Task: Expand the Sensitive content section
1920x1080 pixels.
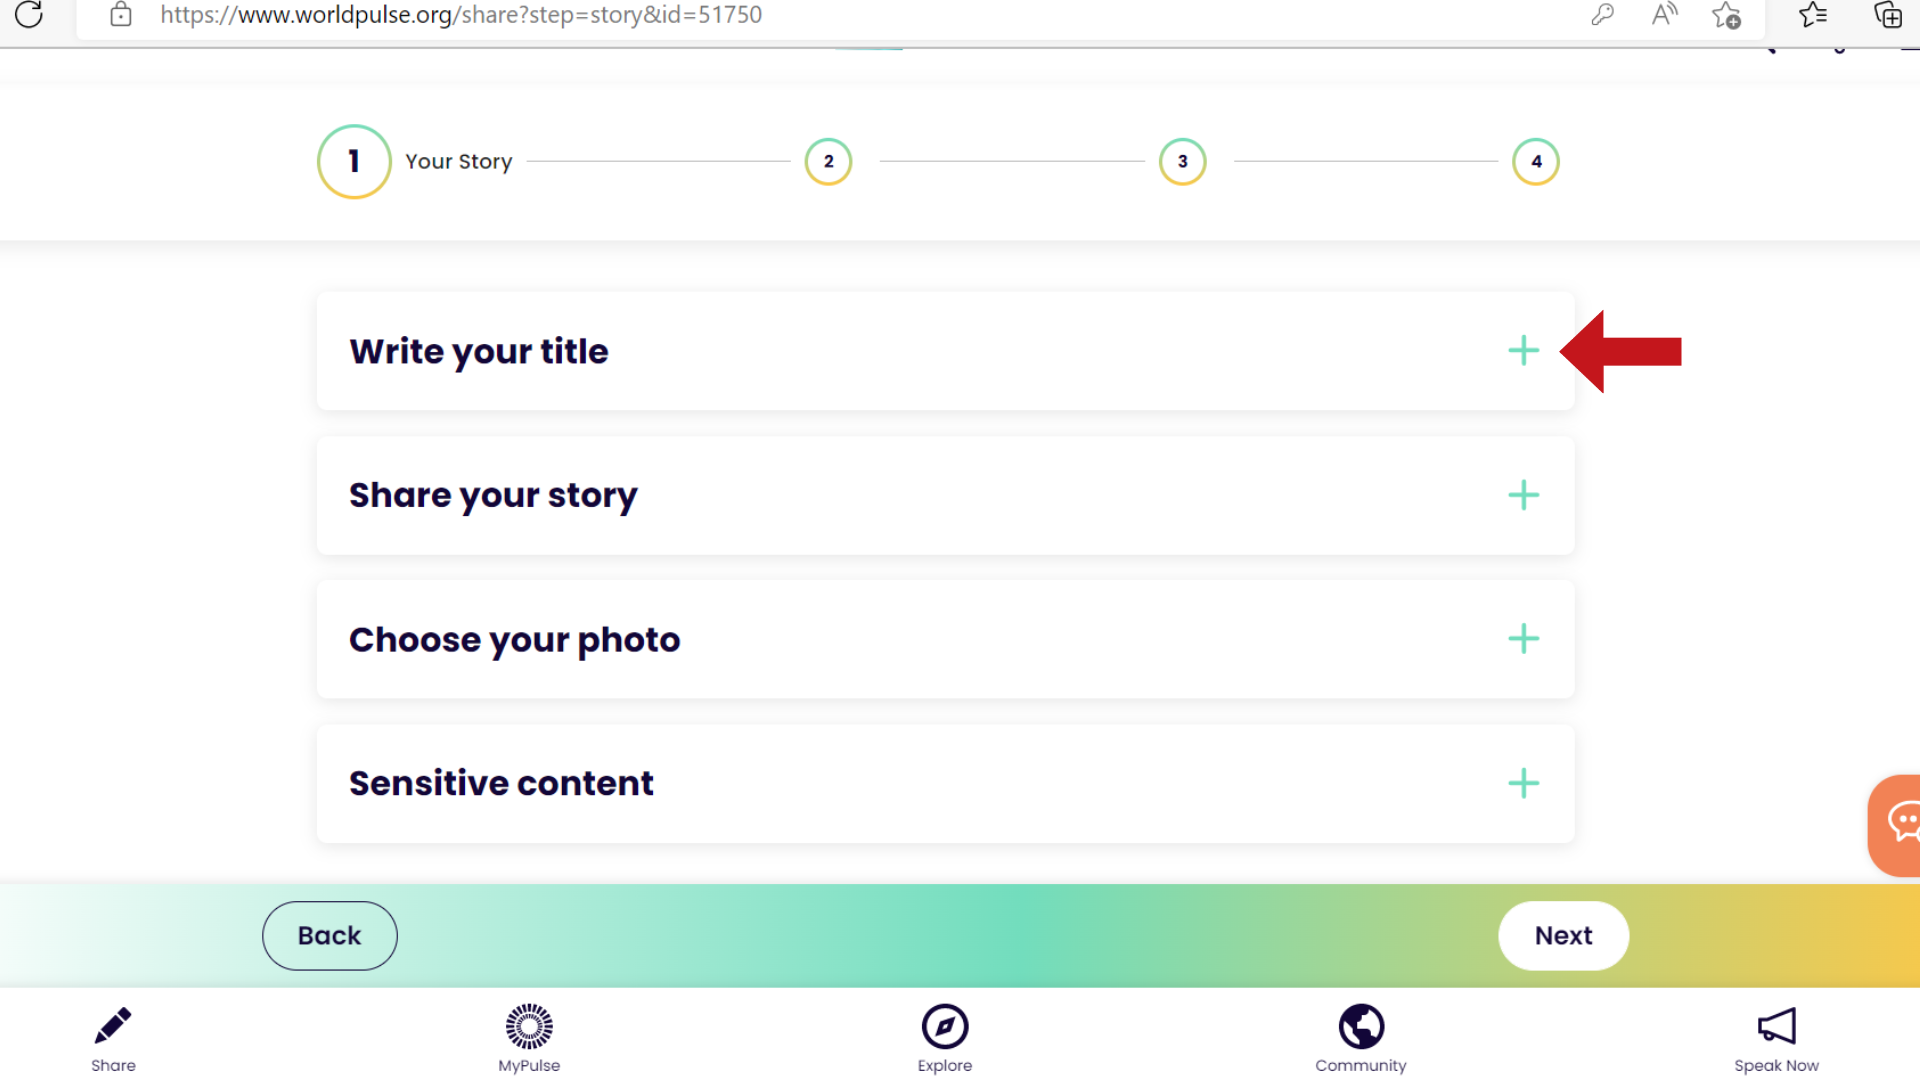Action: [1523, 783]
